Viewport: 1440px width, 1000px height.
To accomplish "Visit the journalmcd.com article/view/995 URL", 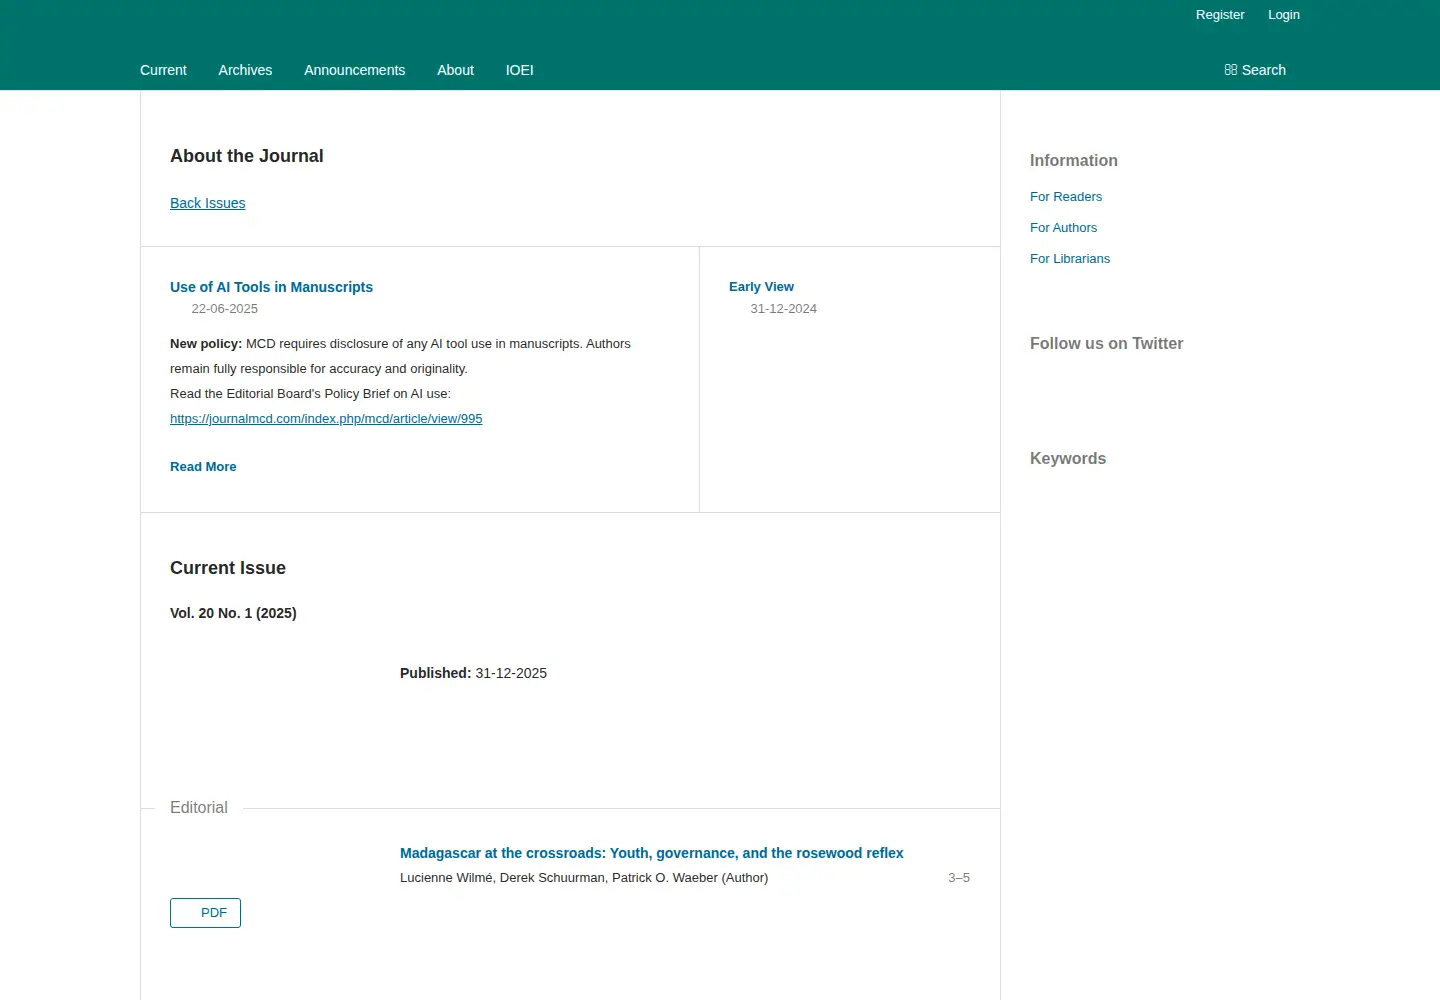I will point(326,419).
